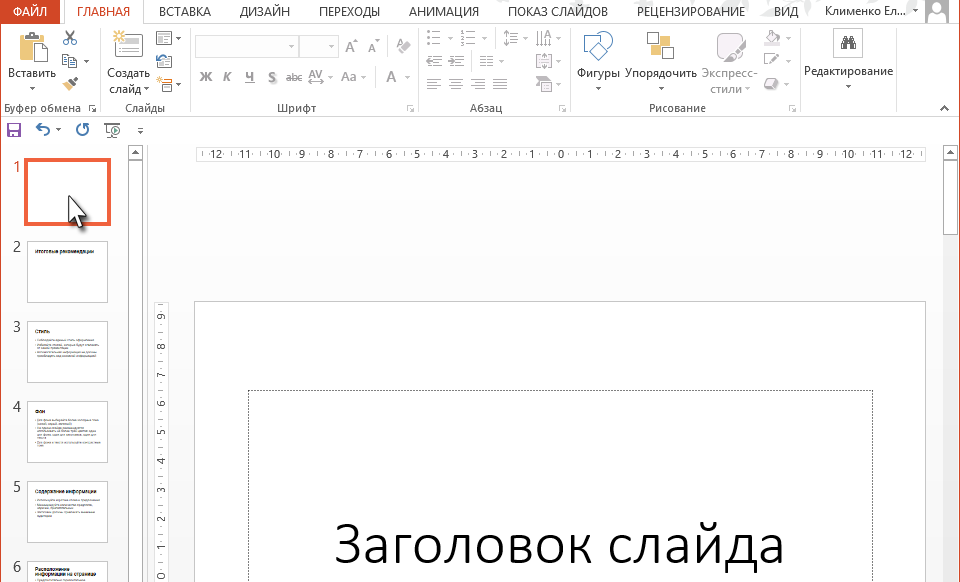This screenshot has height=582, width=960.
Task: Open the character spacing (AV) dropdown
Action: pos(320,77)
